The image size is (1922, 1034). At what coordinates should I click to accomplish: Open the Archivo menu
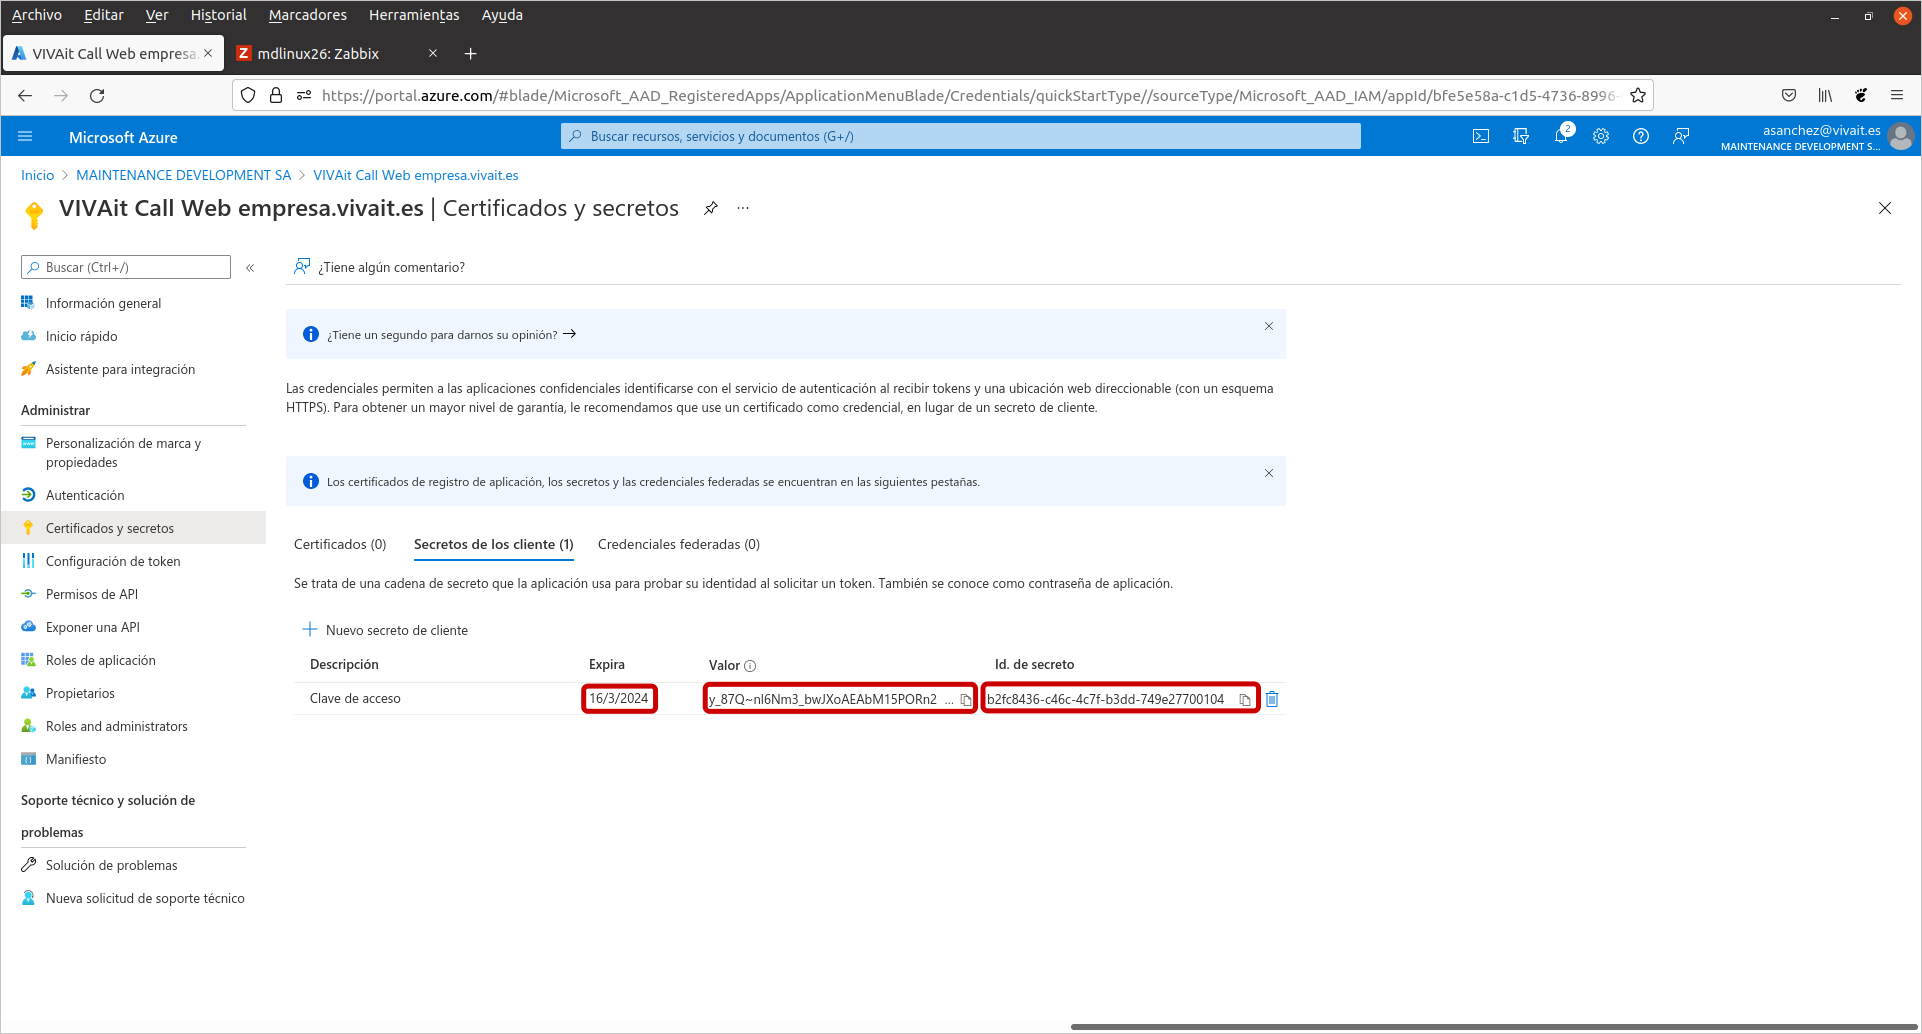point(37,15)
